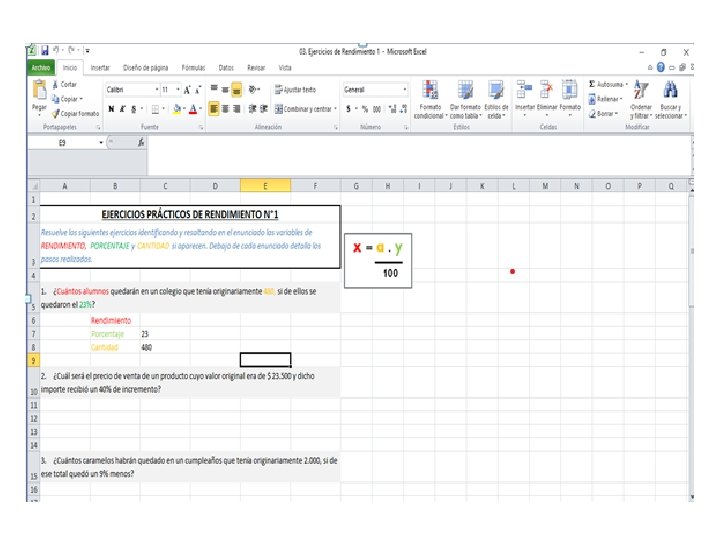This screenshot has height=540, width=720.
Task: Click the decrease decimals icon
Action: coord(403,109)
